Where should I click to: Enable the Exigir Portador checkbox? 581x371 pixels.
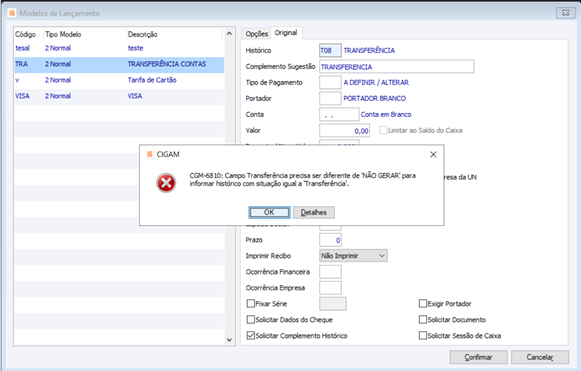tap(423, 304)
